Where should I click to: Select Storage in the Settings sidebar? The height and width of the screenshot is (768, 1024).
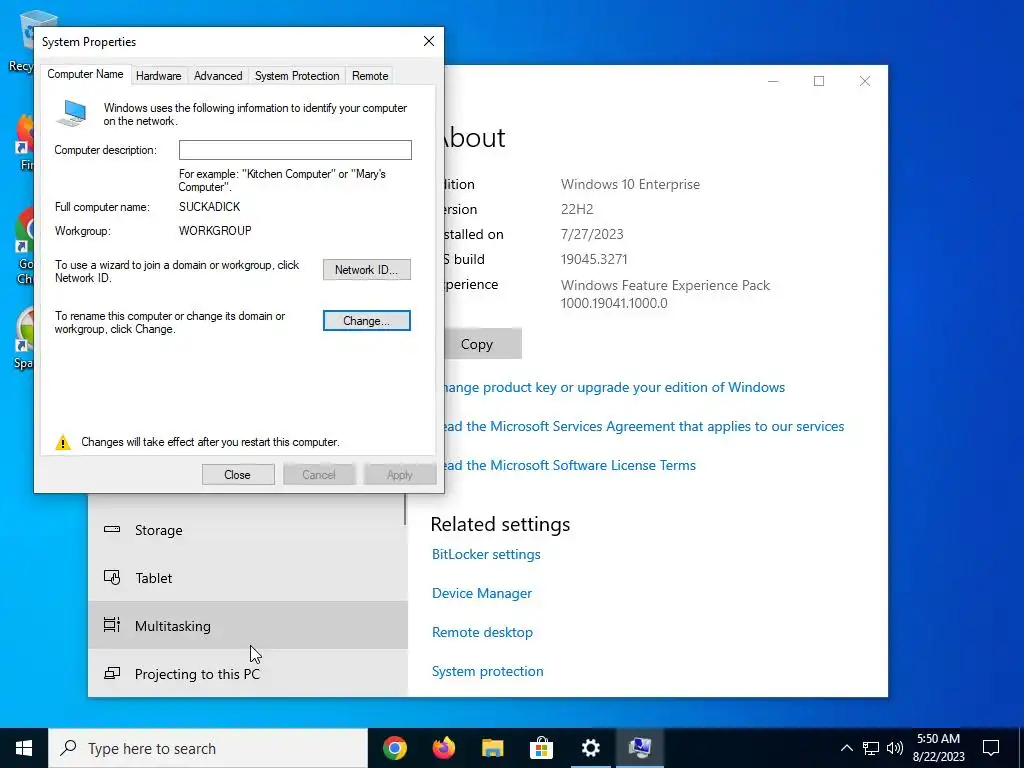coord(247,530)
